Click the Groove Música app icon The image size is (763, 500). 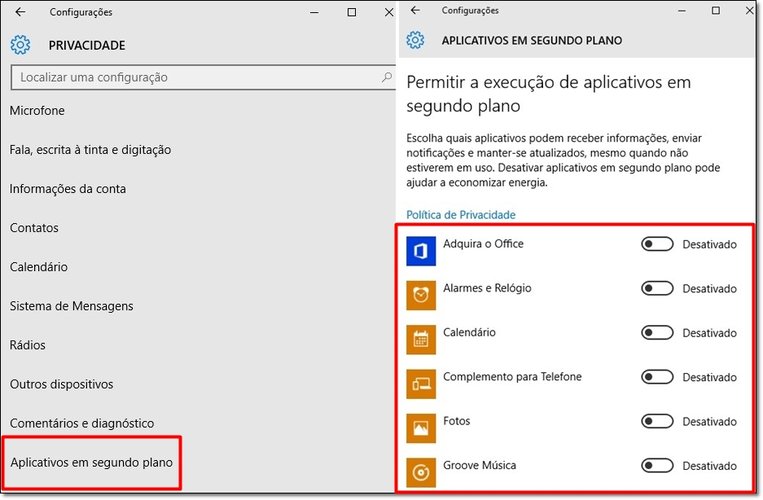tap(421, 472)
